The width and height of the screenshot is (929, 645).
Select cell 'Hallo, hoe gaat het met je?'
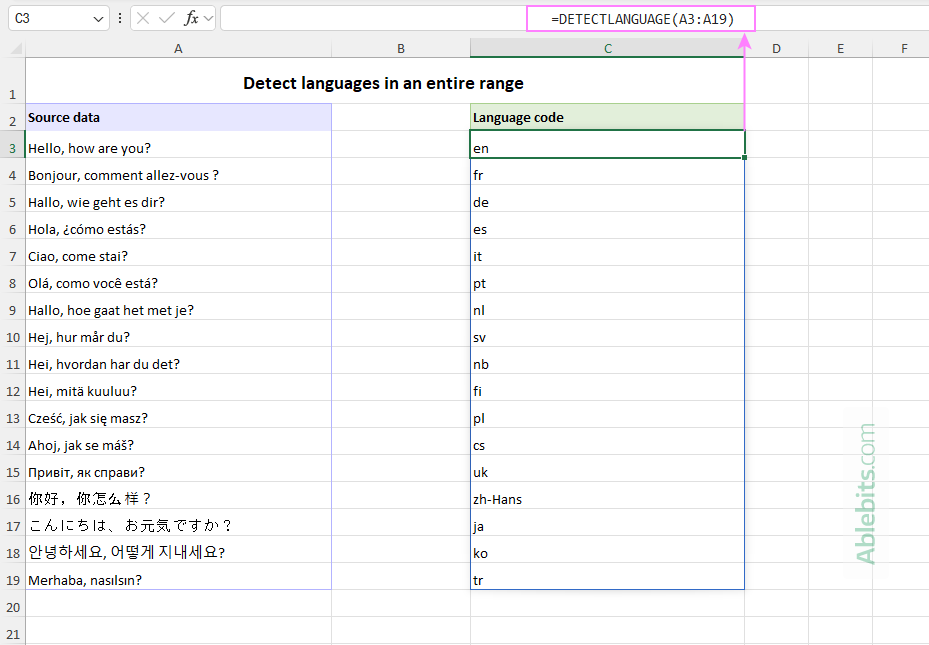(178, 307)
